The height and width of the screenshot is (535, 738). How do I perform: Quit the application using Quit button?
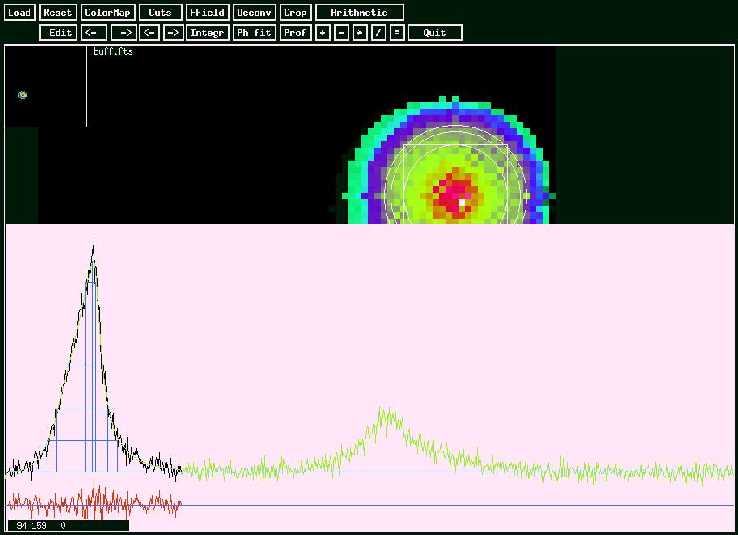435,33
